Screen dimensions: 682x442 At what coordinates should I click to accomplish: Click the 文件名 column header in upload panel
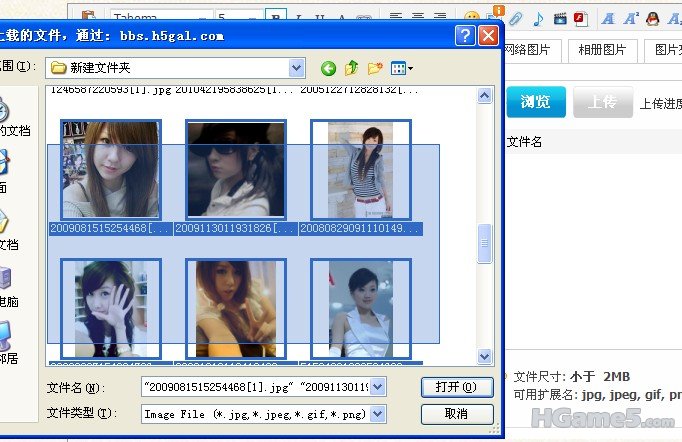click(x=524, y=142)
